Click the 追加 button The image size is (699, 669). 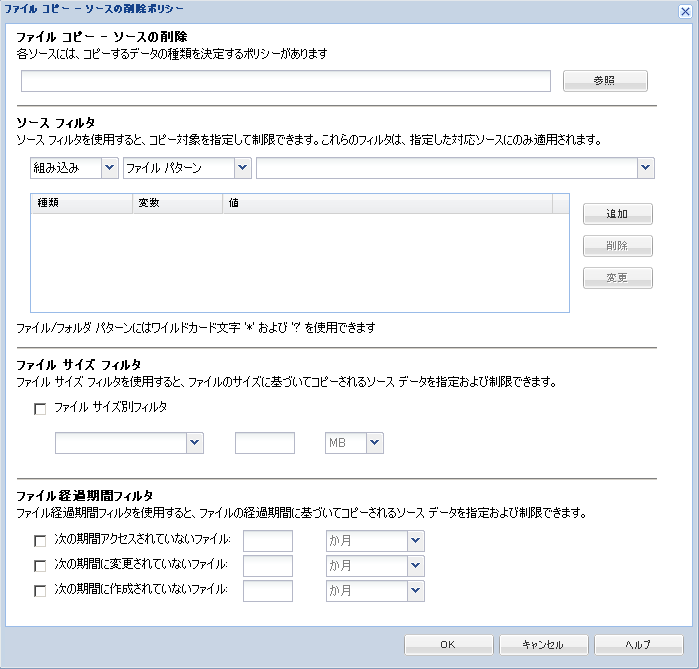point(617,214)
